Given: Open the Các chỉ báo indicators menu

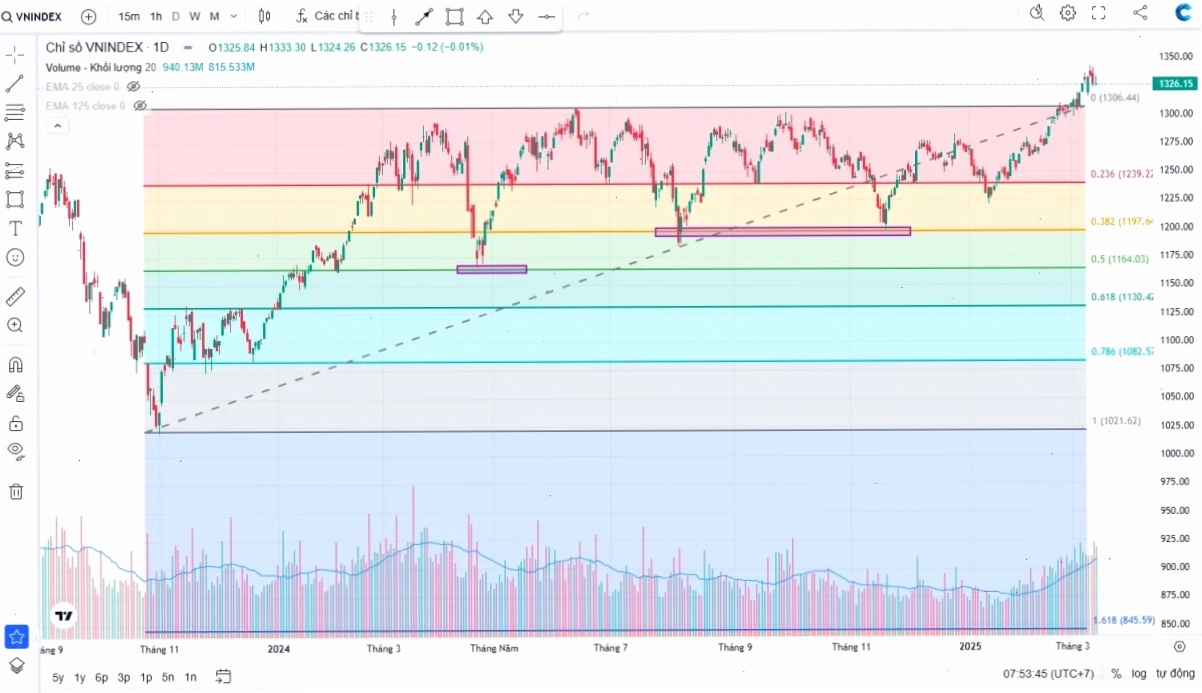Looking at the screenshot, I should pyautogui.click(x=328, y=16).
